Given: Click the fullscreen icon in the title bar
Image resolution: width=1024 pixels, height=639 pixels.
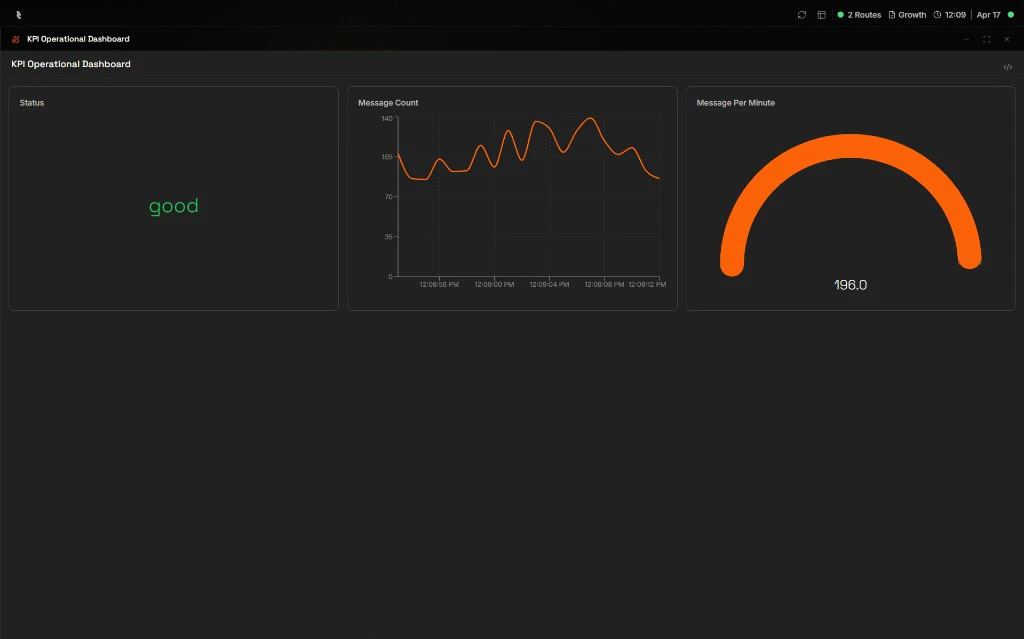Looking at the screenshot, I should pyautogui.click(x=986, y=38).
